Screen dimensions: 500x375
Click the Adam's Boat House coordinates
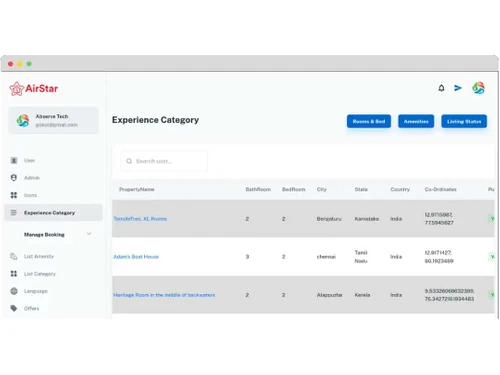(x=439, y=257)
